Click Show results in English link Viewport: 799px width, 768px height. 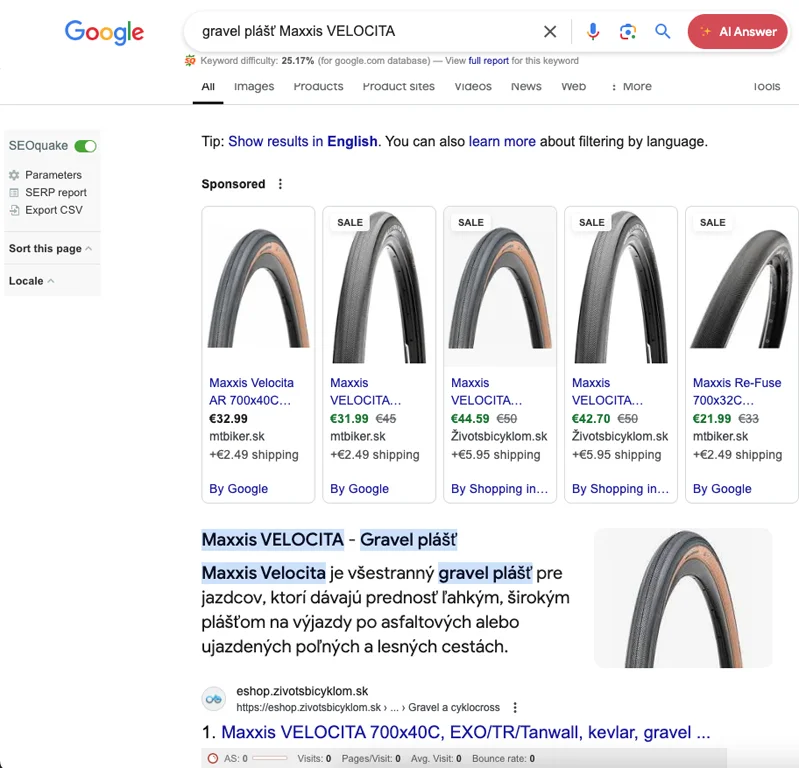(303, 142)
